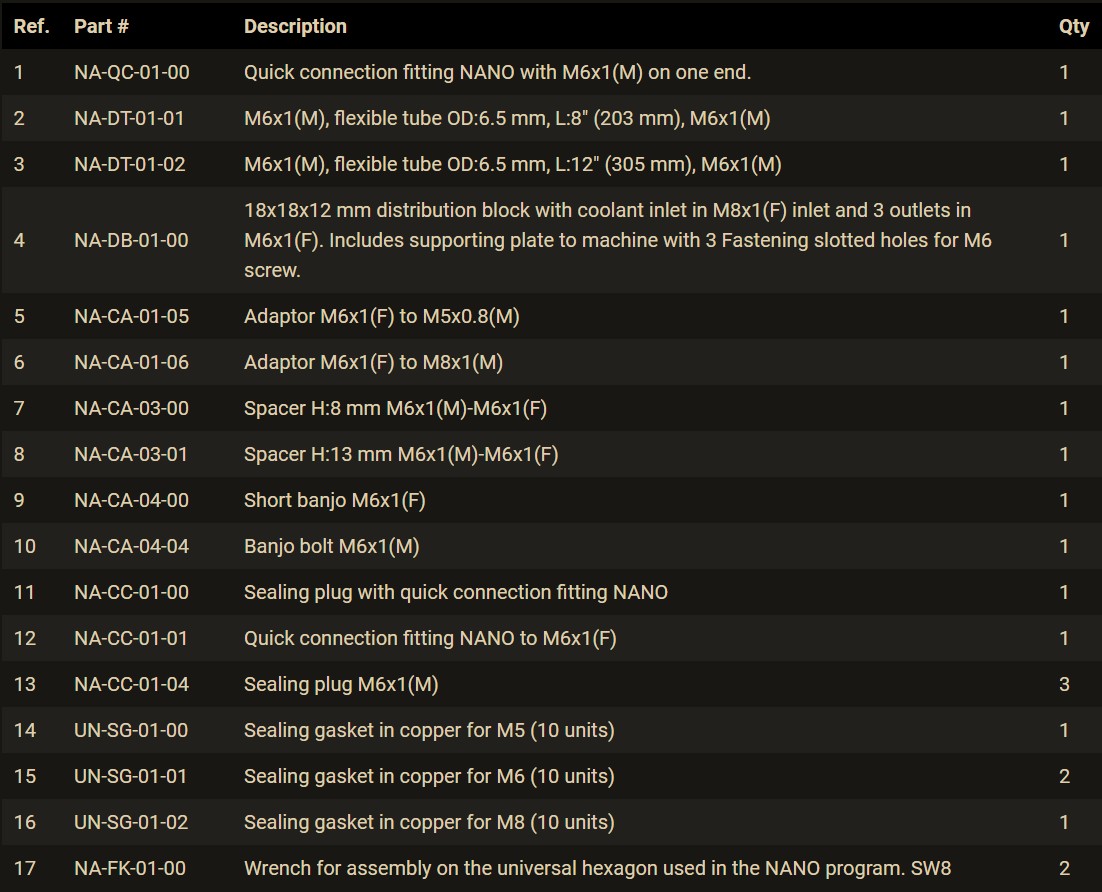The width and height of the screenshot is (1102, 892).
Task: Select part number NA-CC-01-00
Action: pyautogui.click(x=131, y=593)
